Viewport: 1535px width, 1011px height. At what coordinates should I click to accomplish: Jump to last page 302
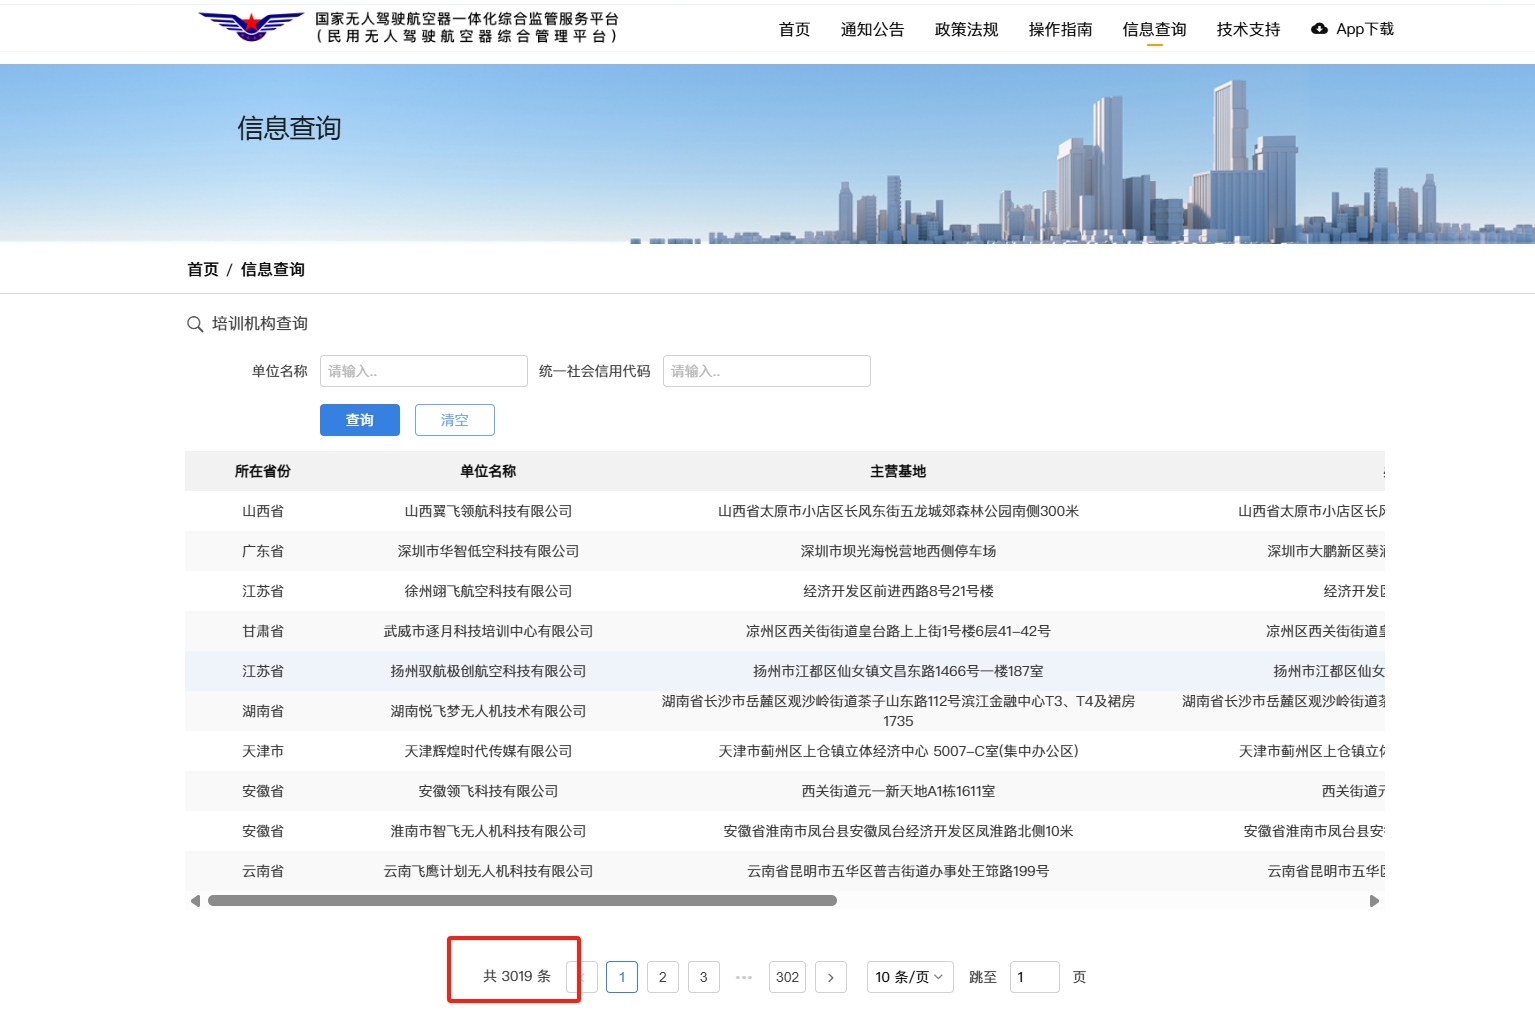(x=787, y=977)
